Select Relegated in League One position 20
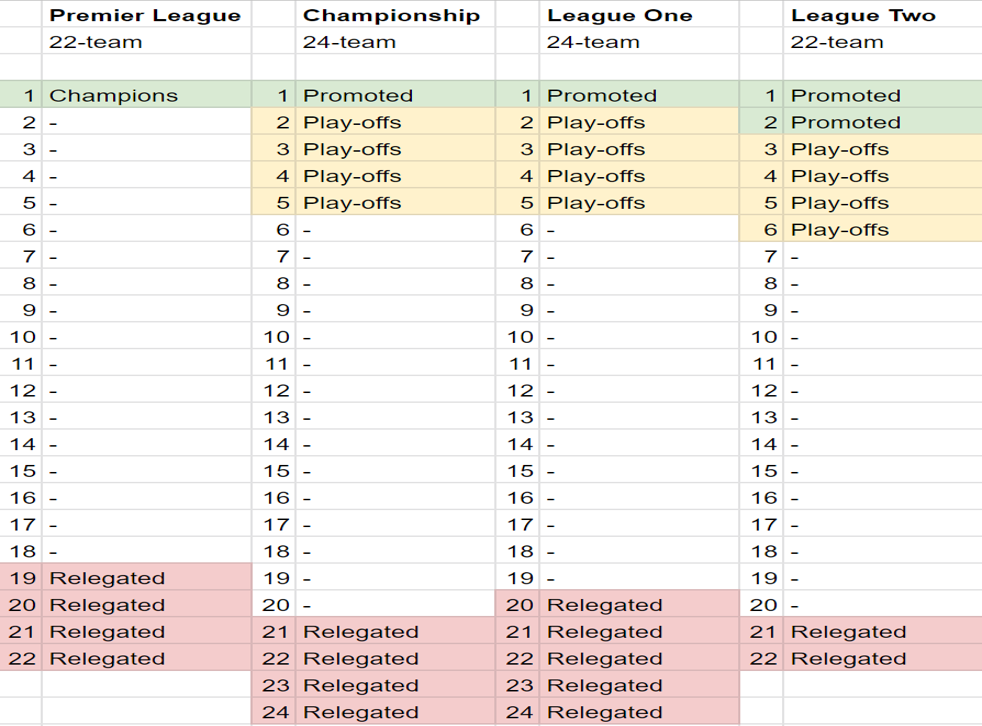This screenshot has height=726, width=982. pyautogui.click(x=605, y=605)
